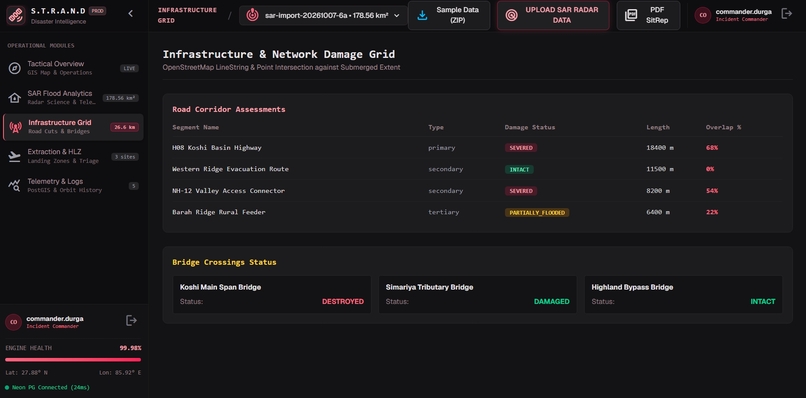The image size is (806, 398).
Task: Click commander.durga name in top header
Action: click(743, 12)
